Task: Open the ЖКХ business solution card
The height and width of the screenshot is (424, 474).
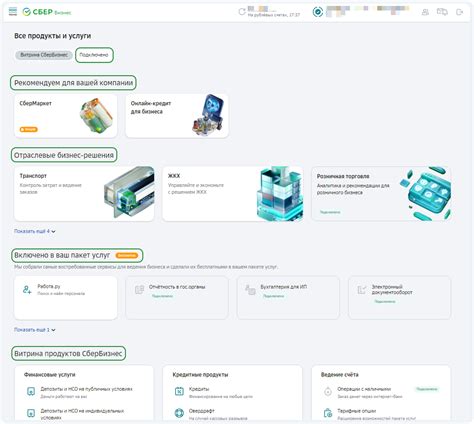Action: [x=233, y=194]
